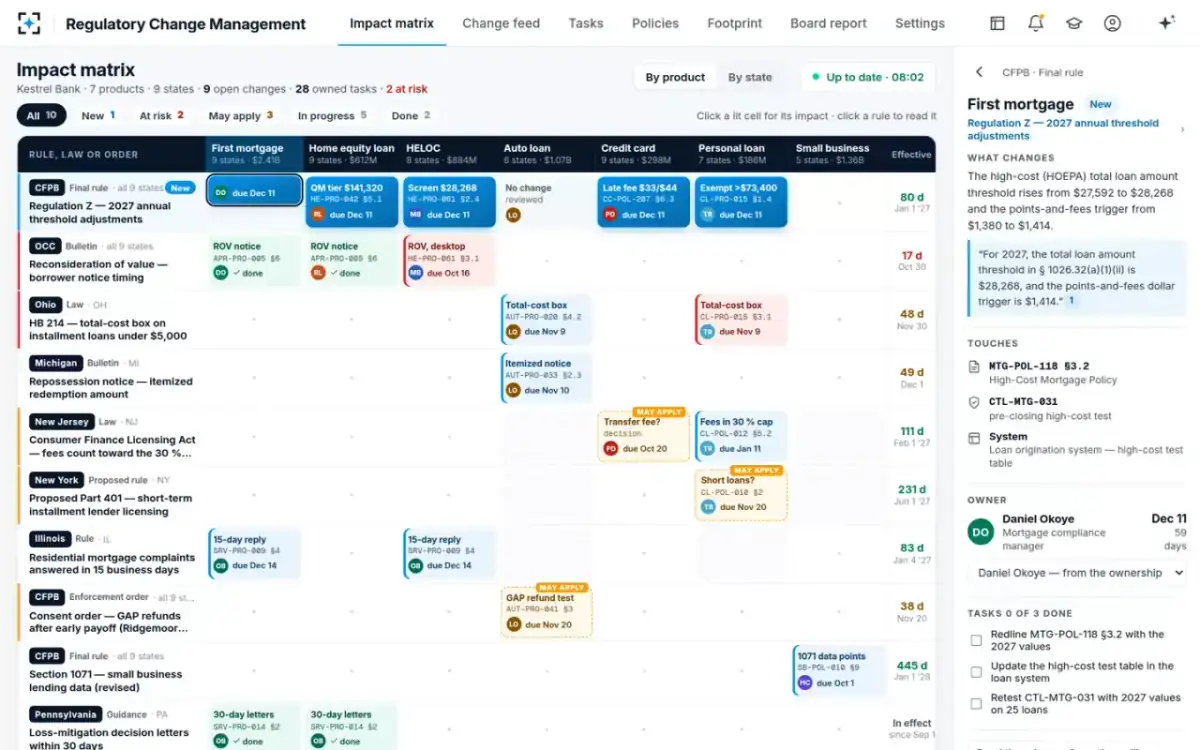Open the user account icon
Screen dimensions: 1200x750
1112,23
